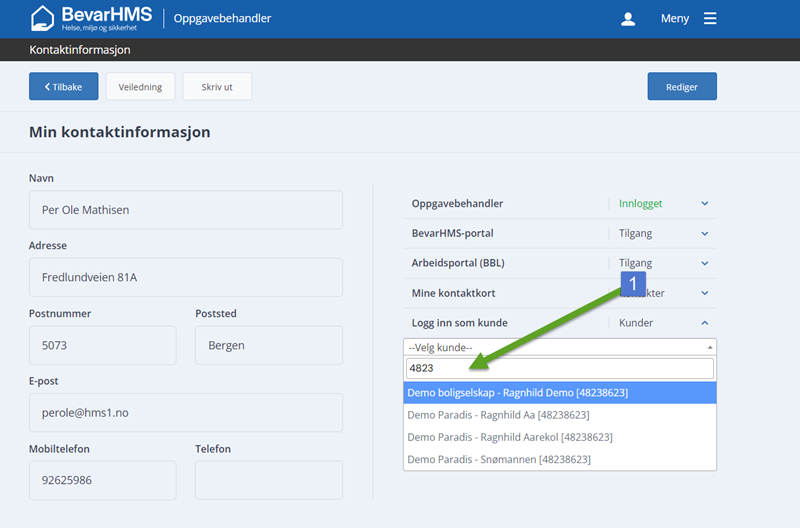Expand the BevarHMS-portal row chevron
The width and height of the screenshot is (800, 528).
(704, 234)
